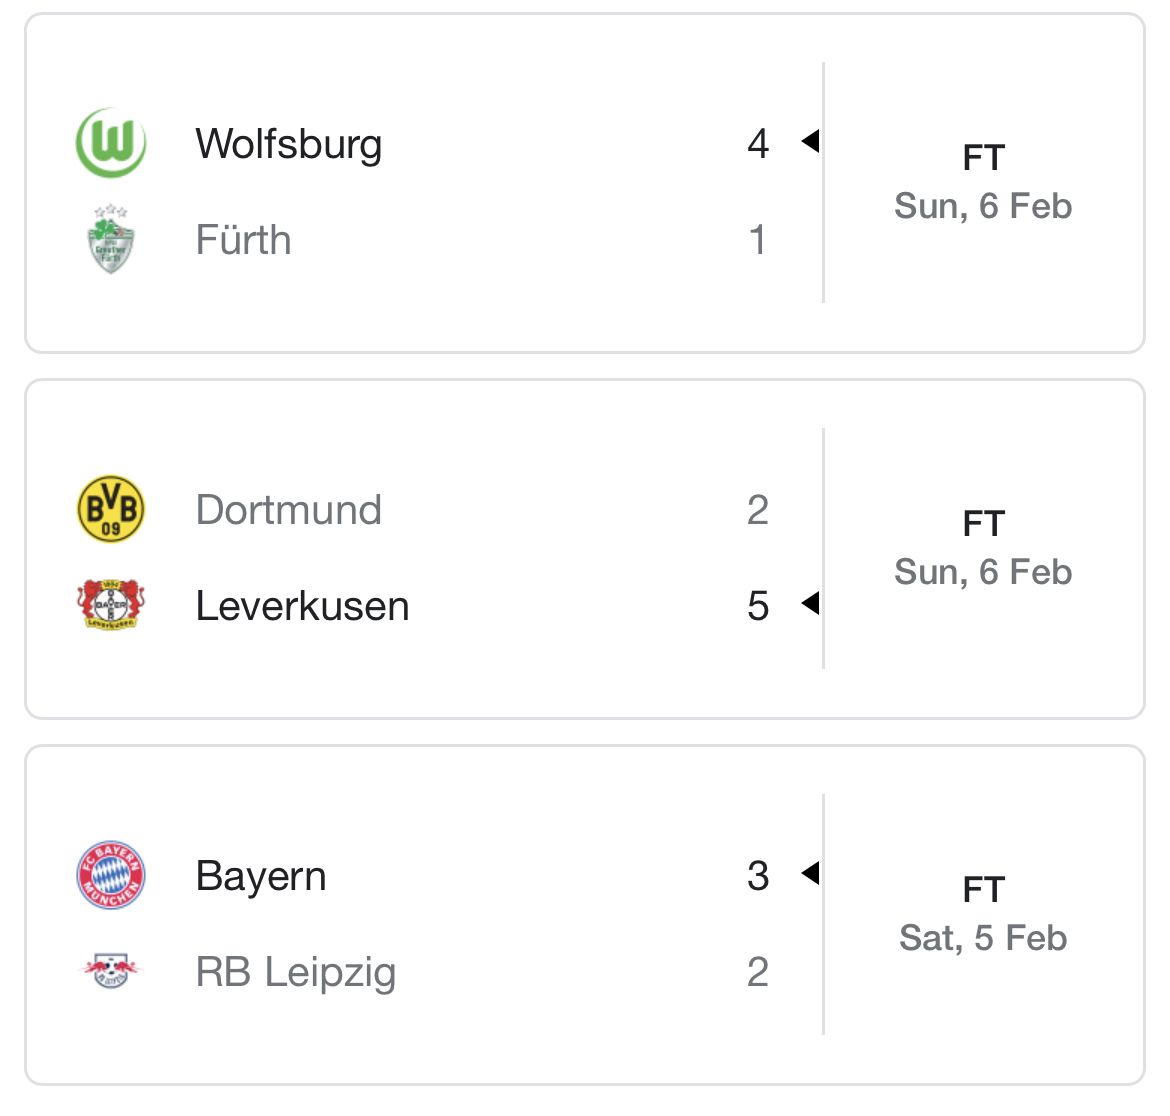Open the Bayern team name link

coord(261,876)
